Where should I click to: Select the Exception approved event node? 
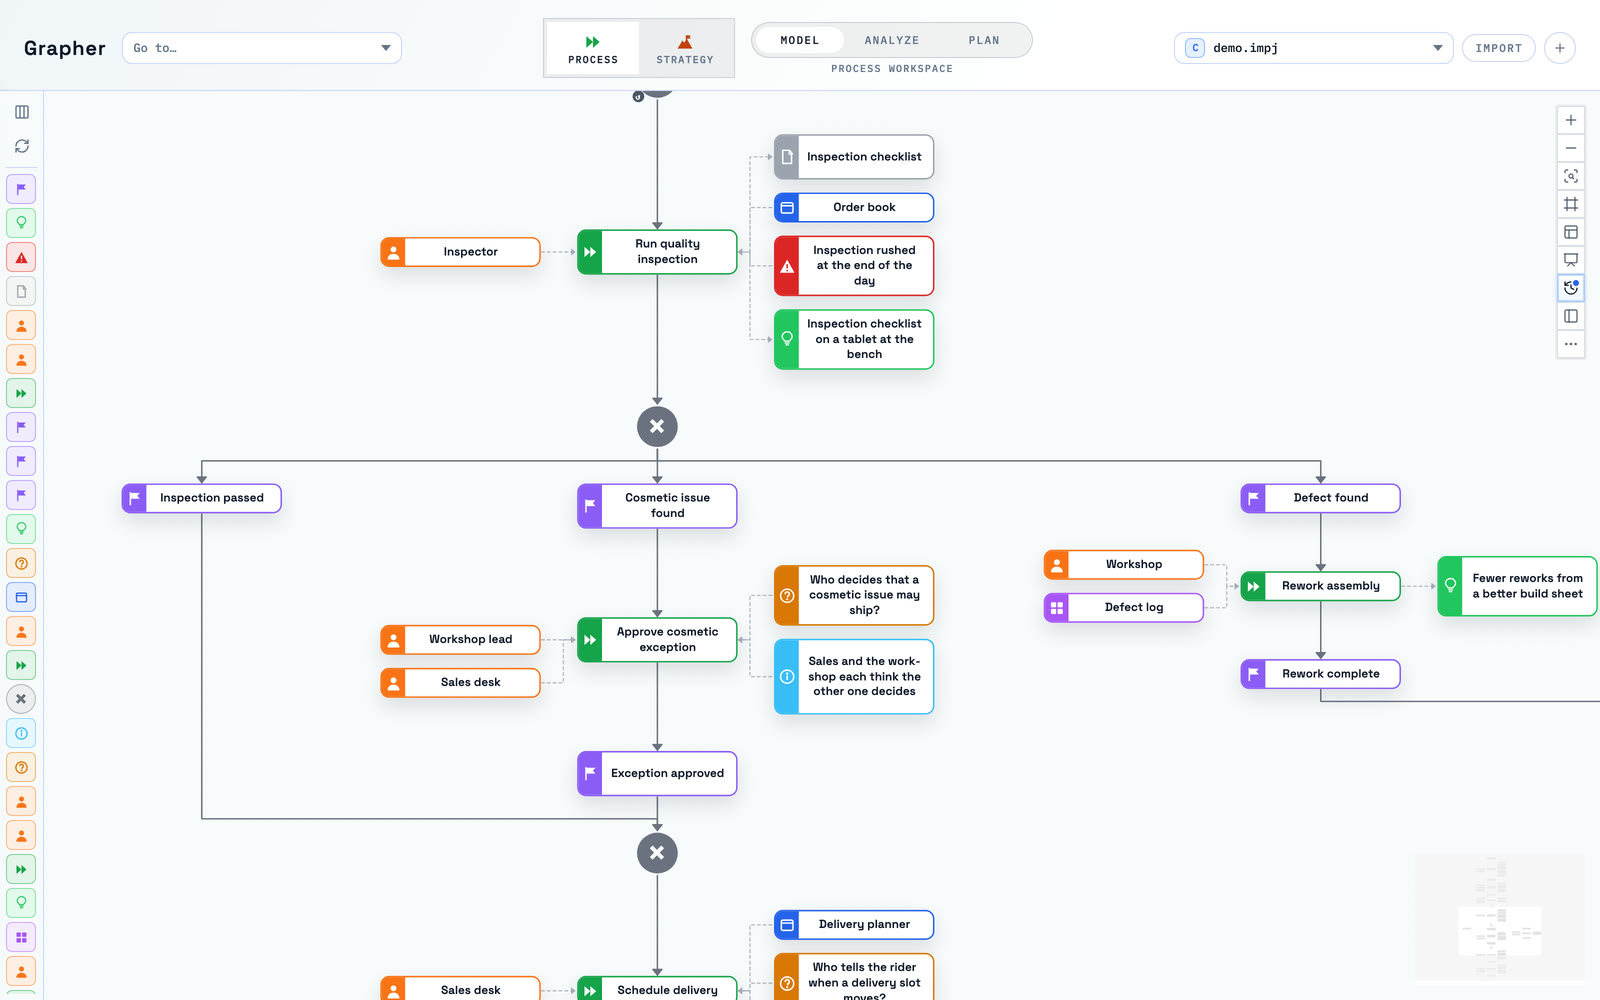pos(657,774)
